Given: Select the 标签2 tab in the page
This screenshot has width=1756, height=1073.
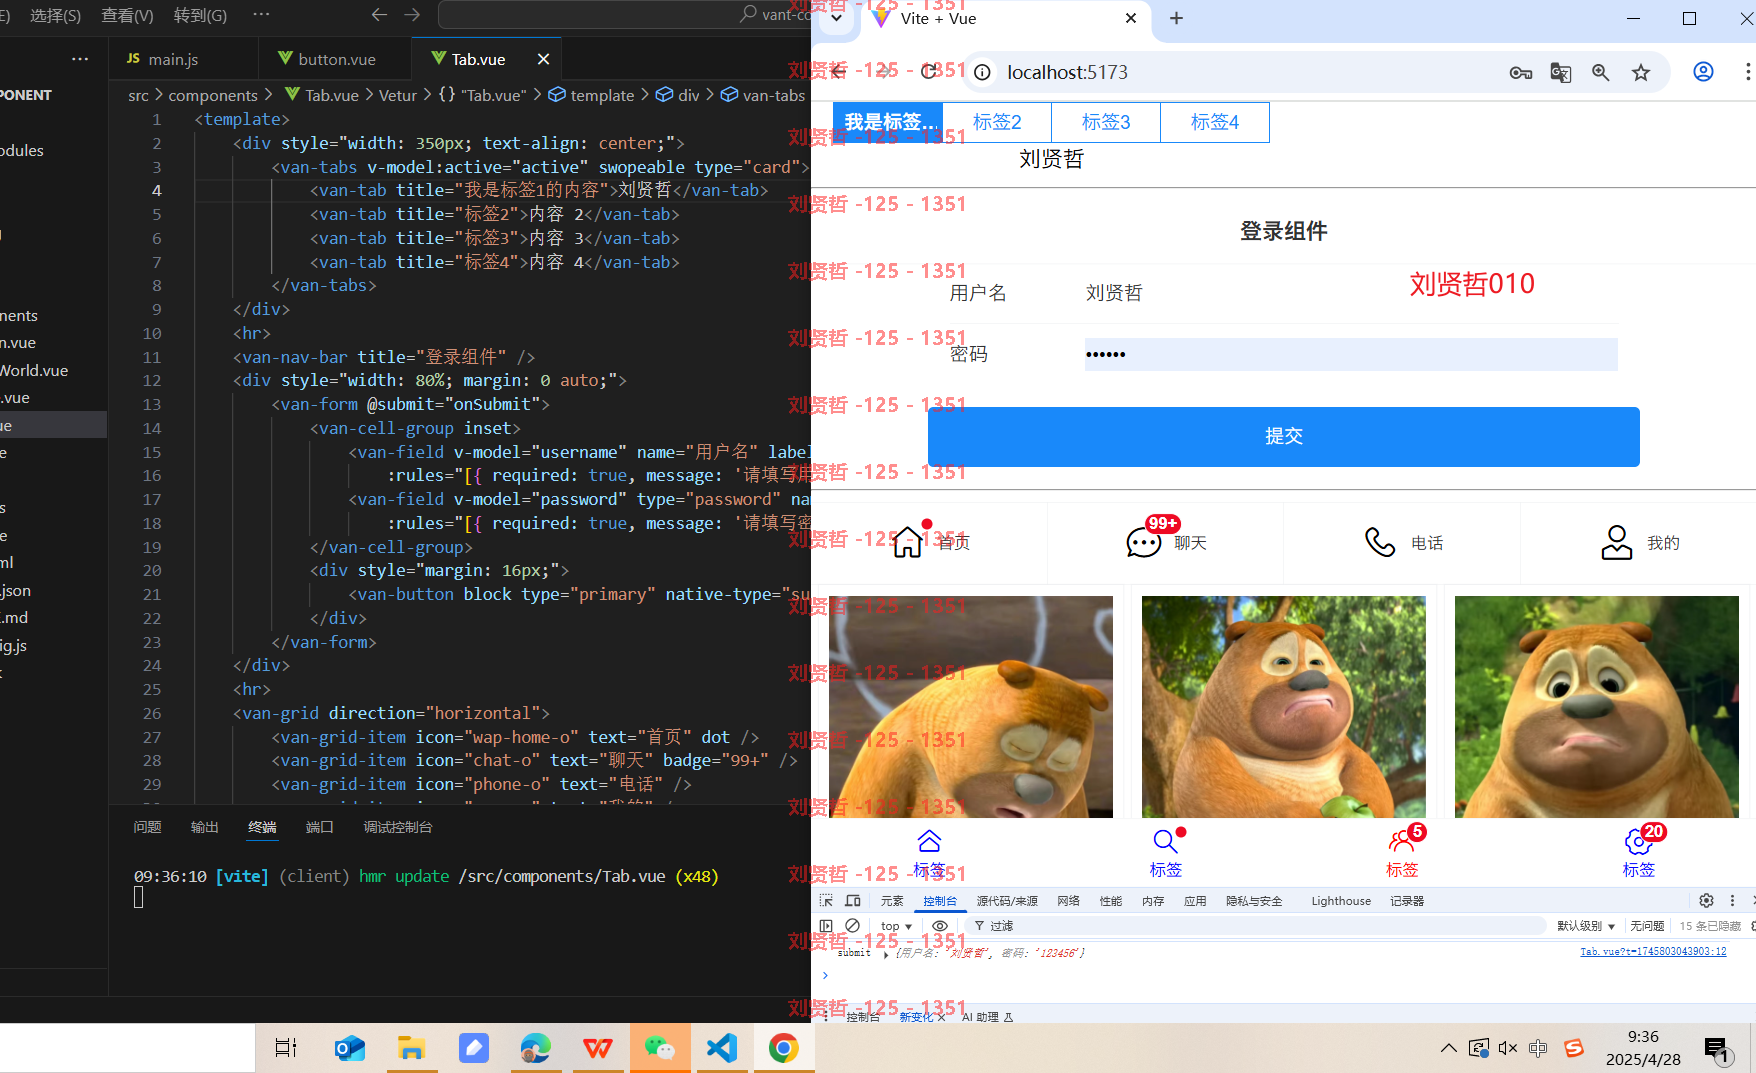Looking at the screenshot, I should click(997, 122).
